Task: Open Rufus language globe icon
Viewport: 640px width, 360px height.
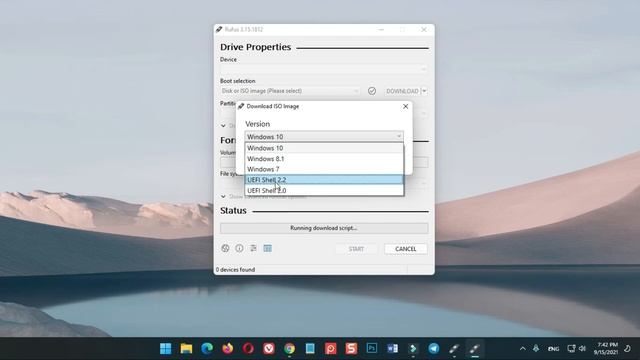Action: pos(225,248)
